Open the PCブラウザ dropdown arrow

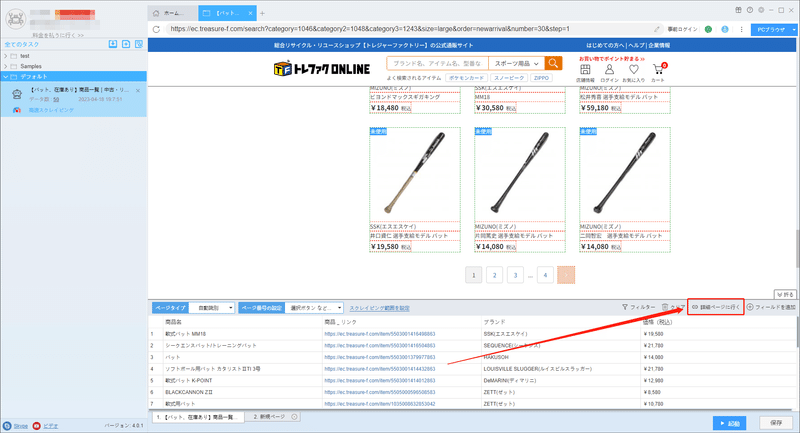794,30
